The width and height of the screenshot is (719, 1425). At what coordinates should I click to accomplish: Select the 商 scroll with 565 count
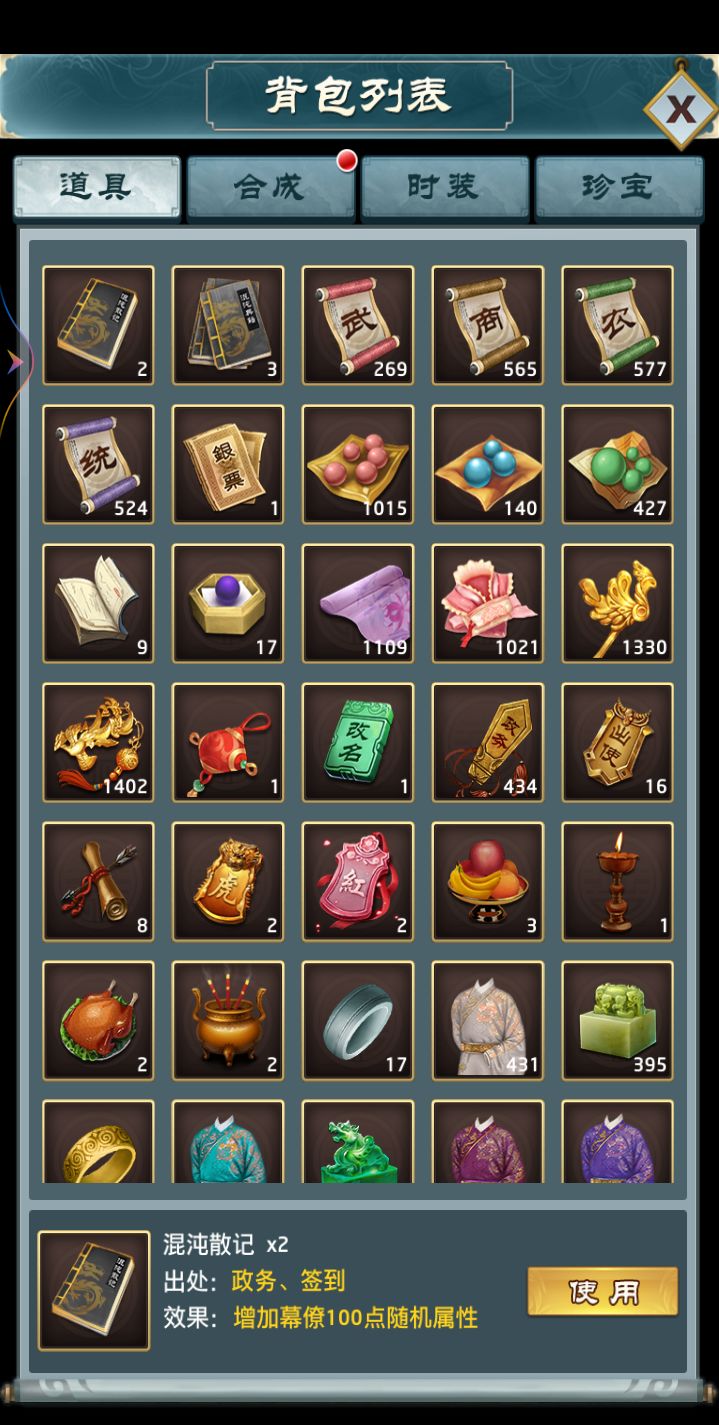[x=488, y=325]
